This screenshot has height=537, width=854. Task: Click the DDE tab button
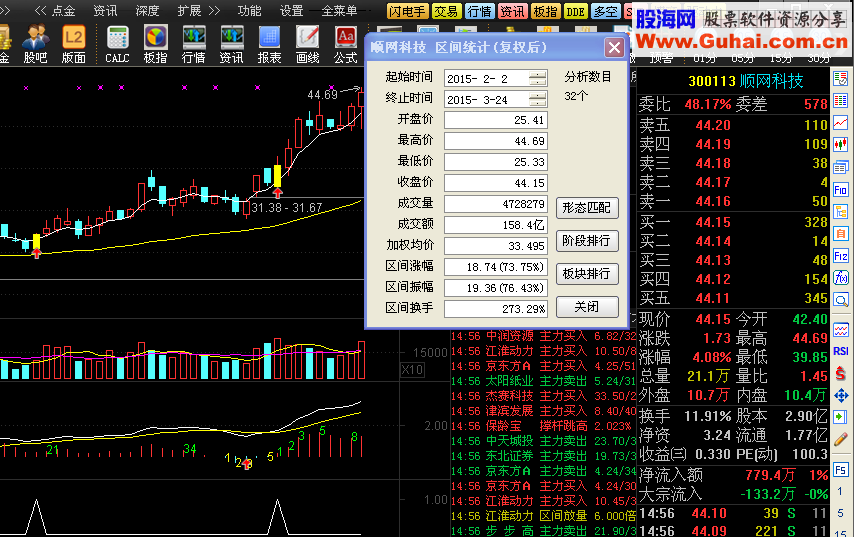coord(576,11)
